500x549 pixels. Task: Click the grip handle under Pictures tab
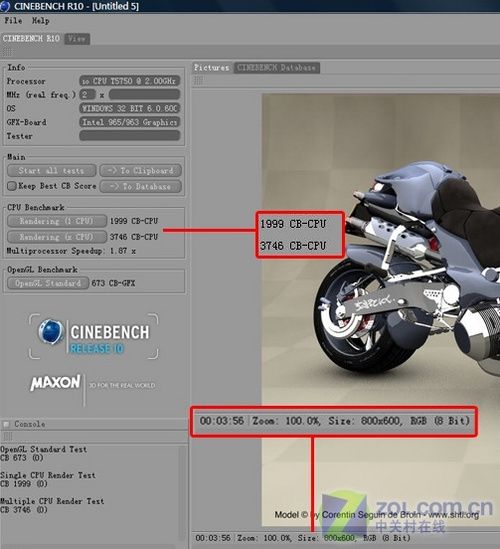tap(198, 81)
